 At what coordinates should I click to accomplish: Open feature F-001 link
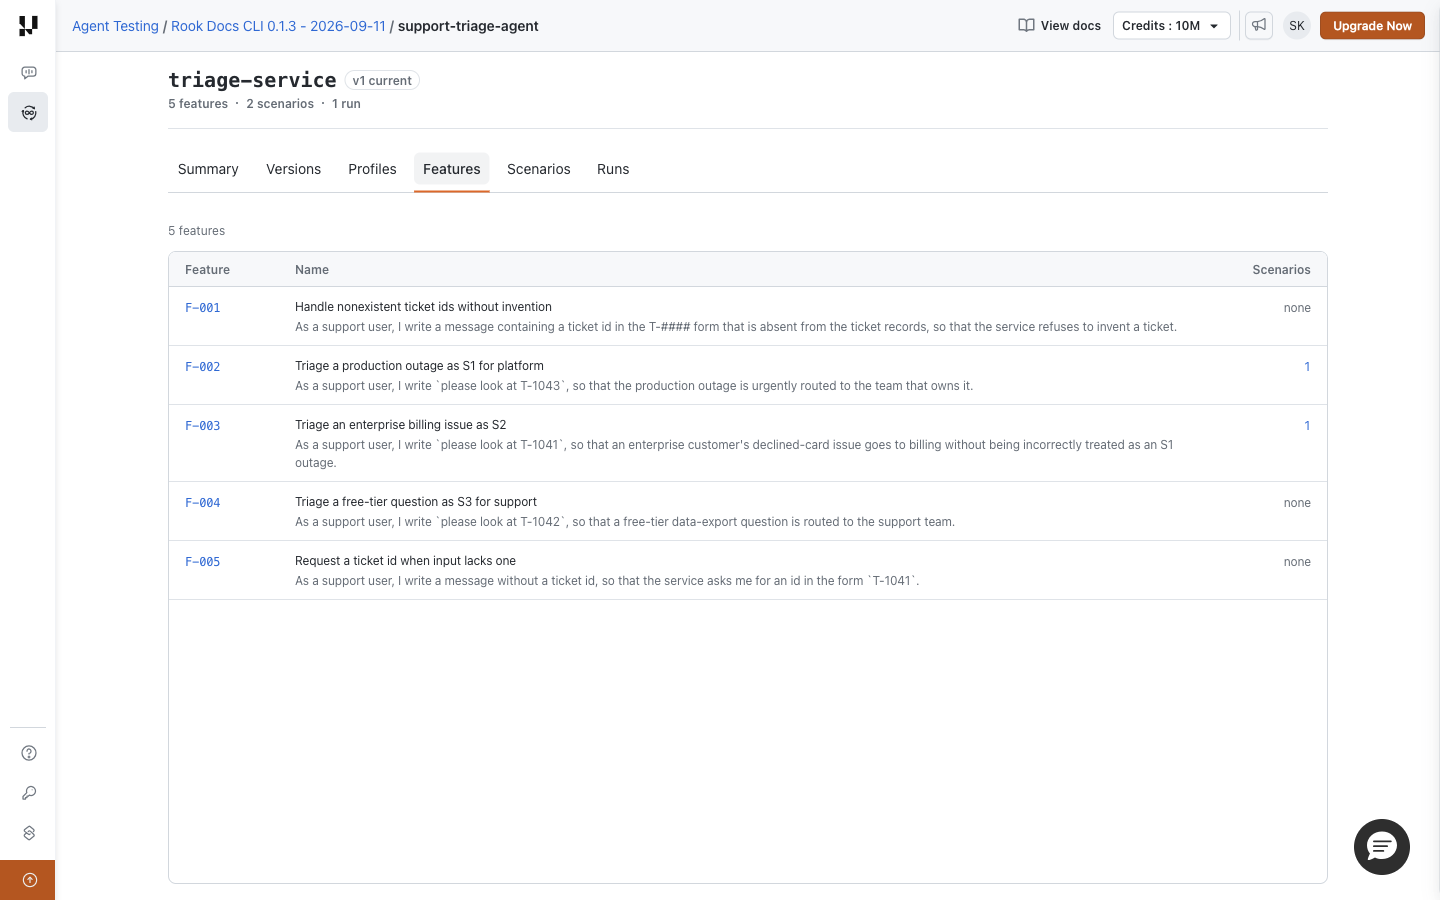[x=203, y=308]
